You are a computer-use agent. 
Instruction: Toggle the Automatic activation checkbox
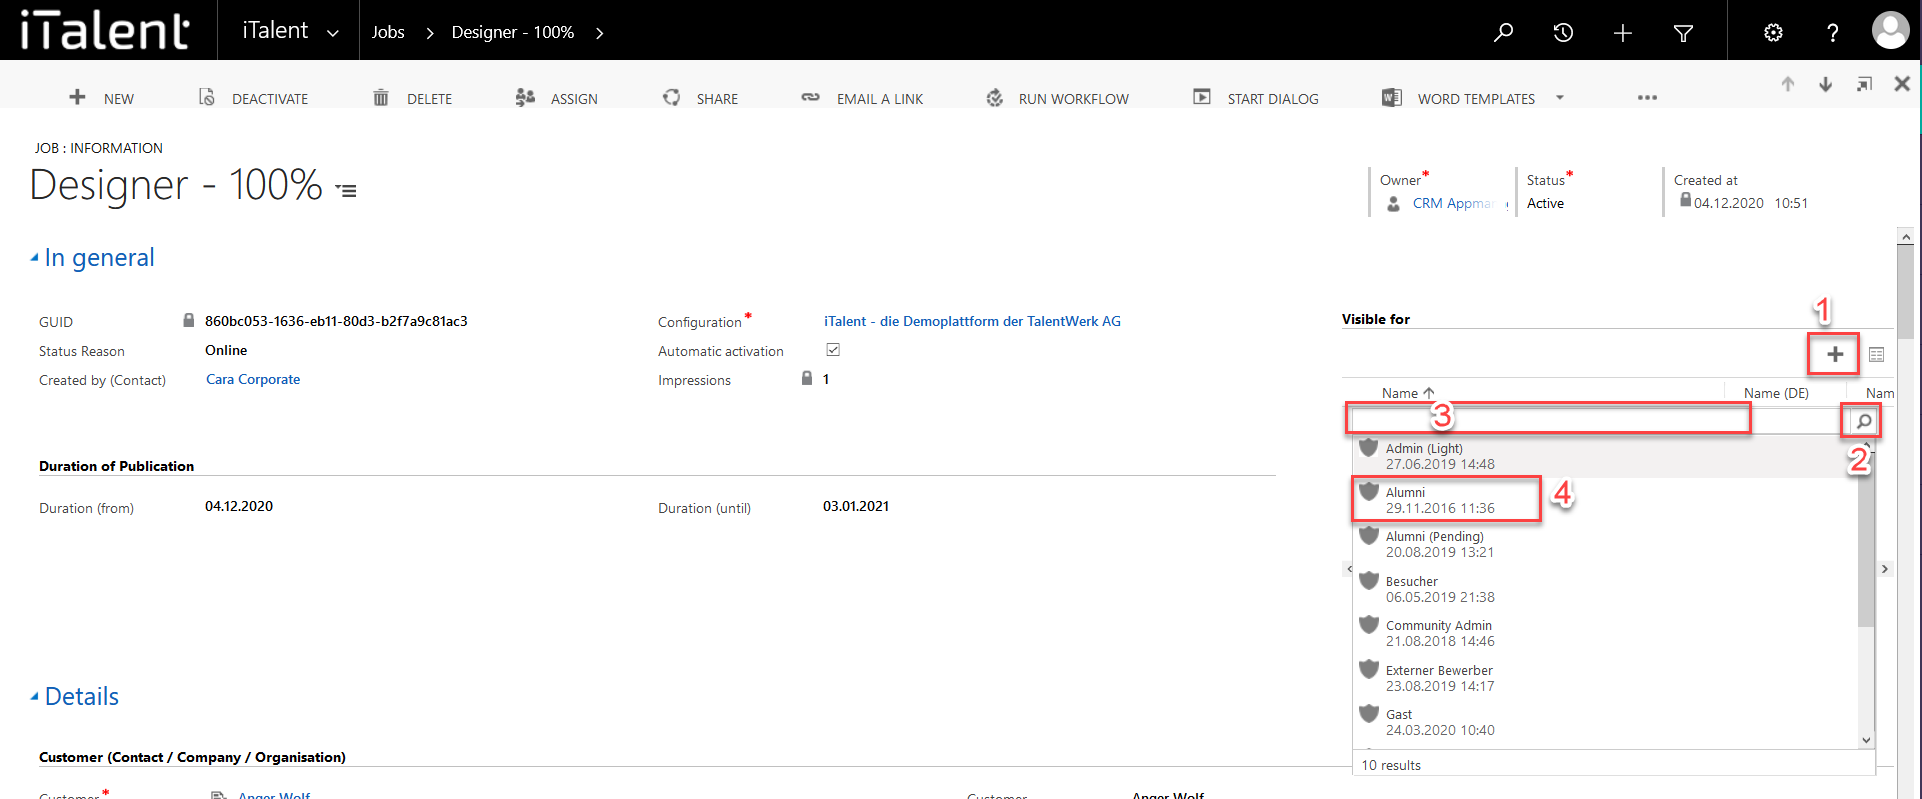coord(833,350)
